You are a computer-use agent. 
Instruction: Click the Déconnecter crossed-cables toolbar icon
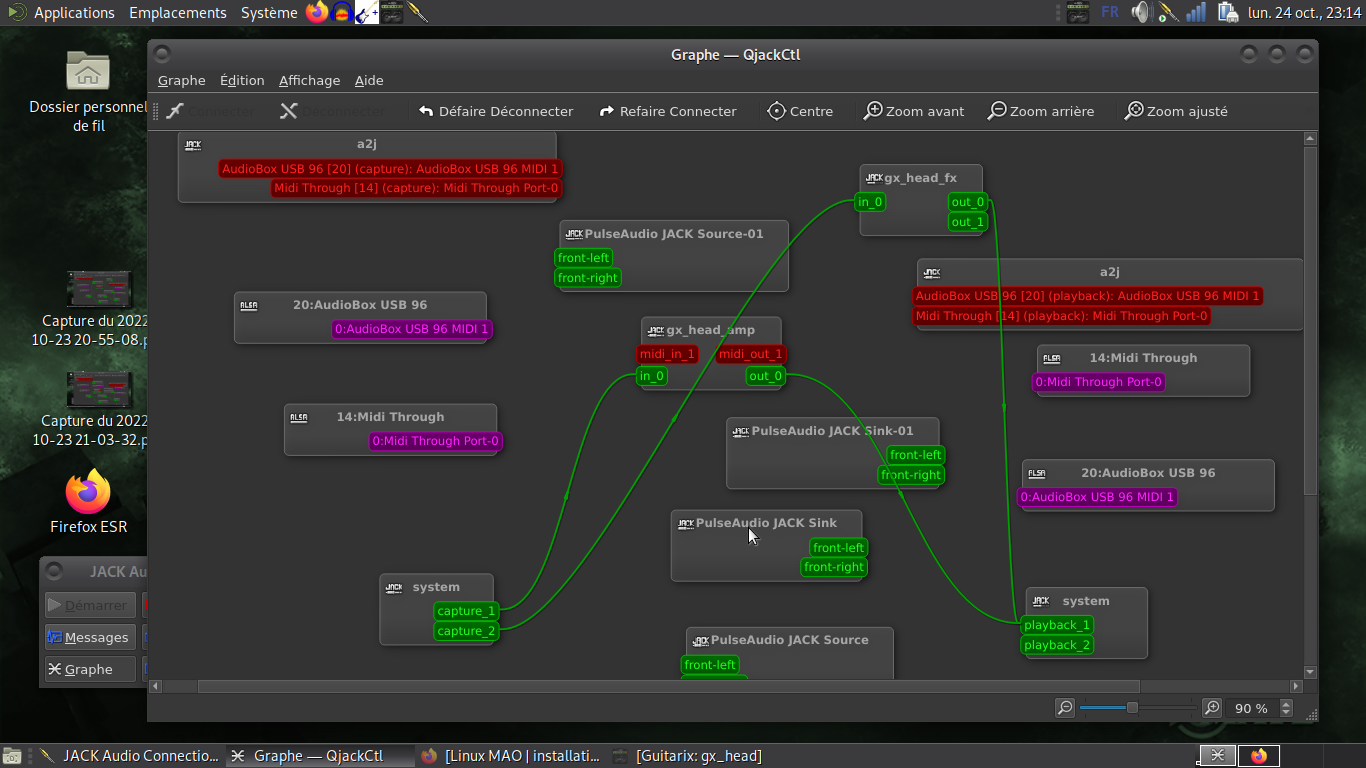click(x=289, y=111)
